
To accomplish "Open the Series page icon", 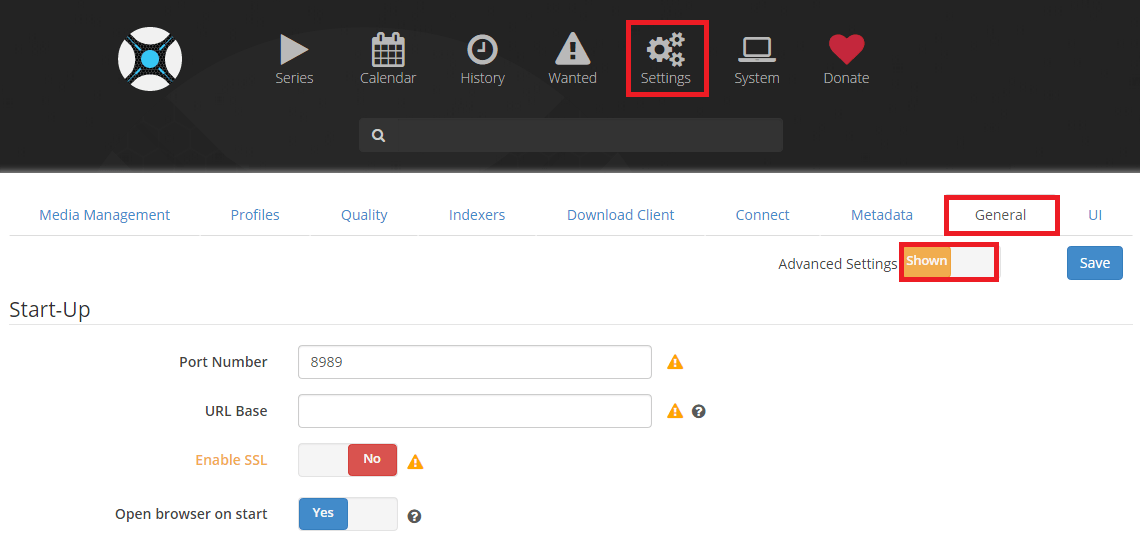I will (x=294, y=50).
